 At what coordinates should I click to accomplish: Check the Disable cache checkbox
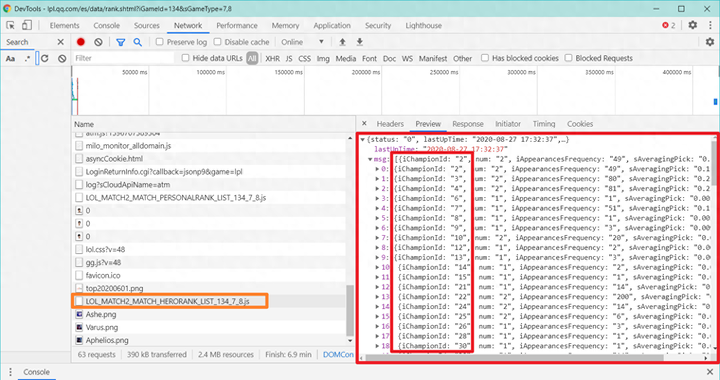[217, 42]
